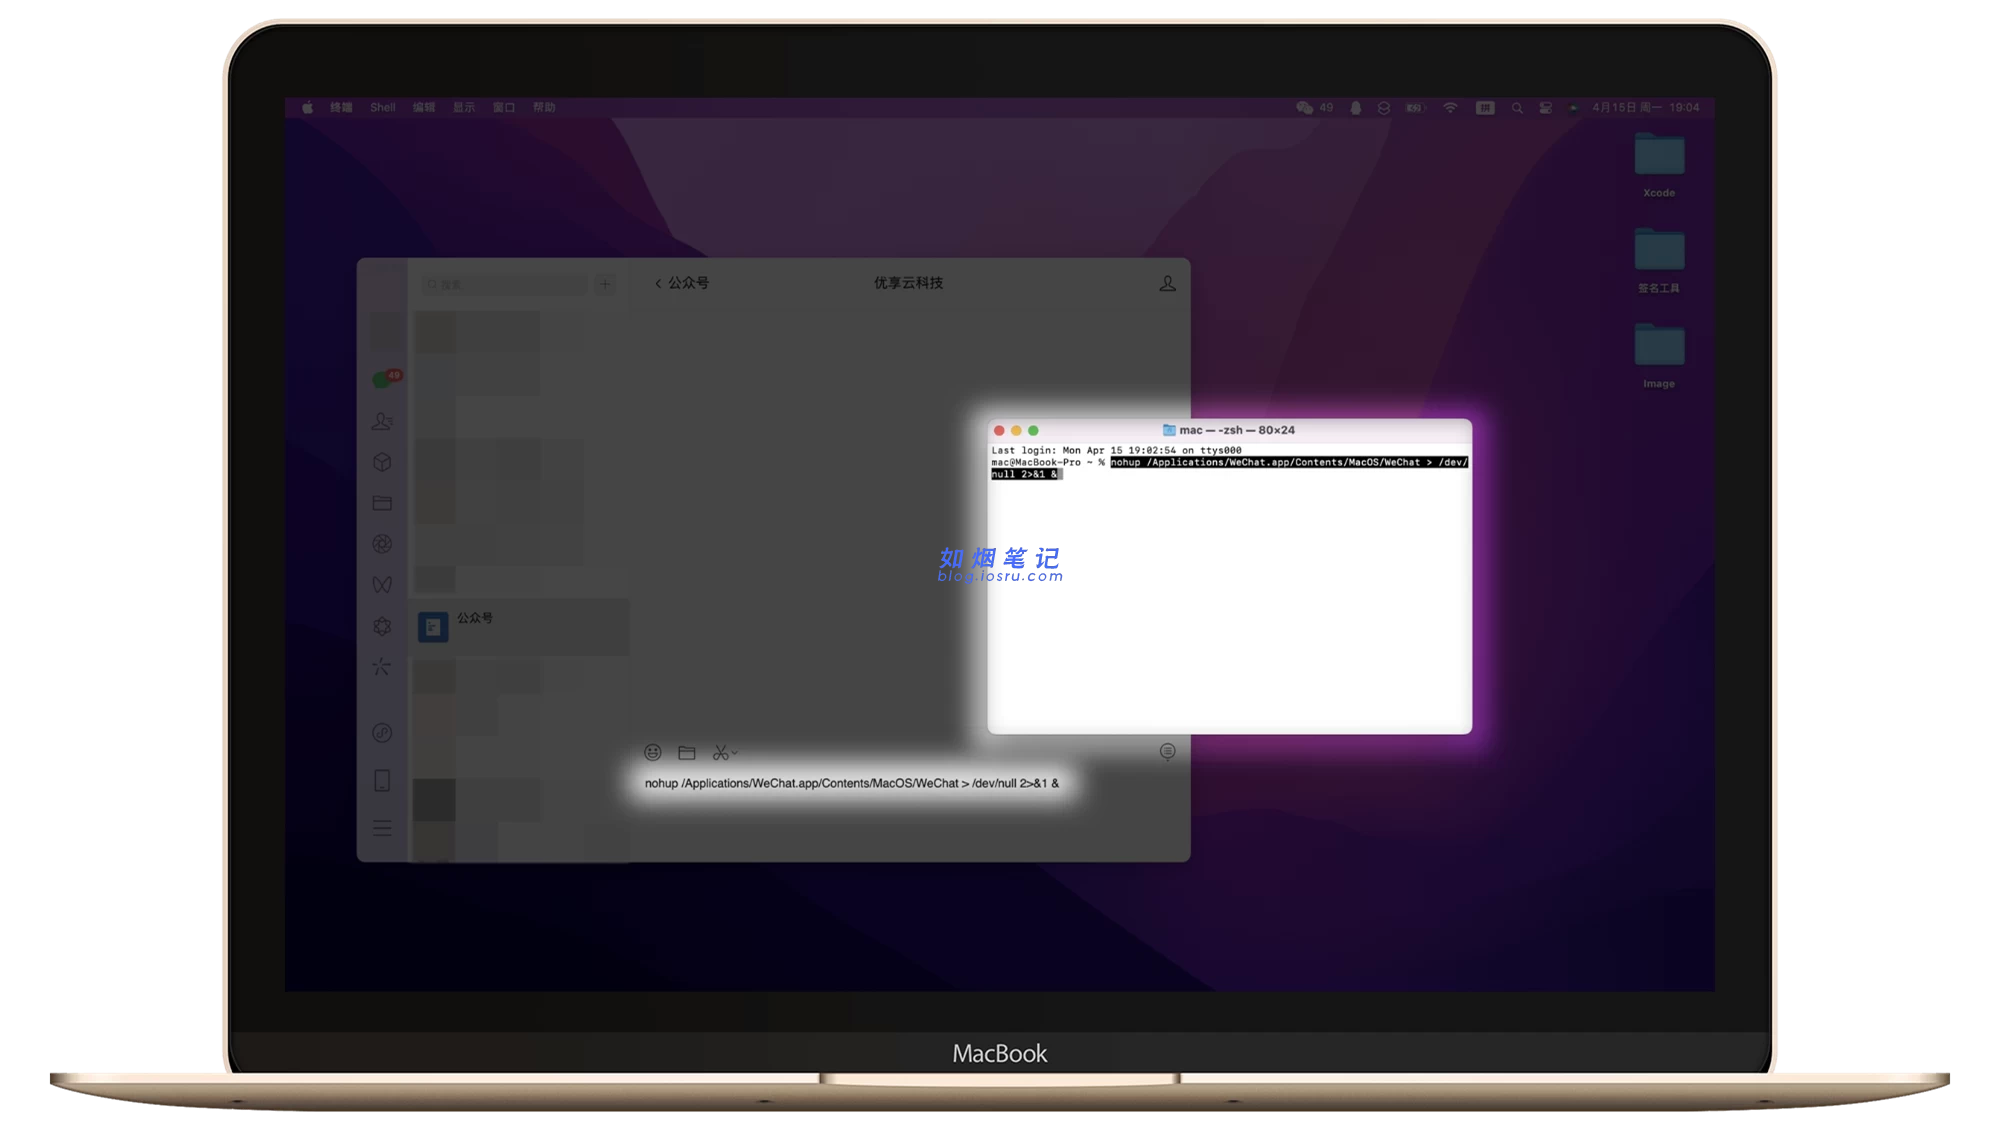Go back to 公众号 list
2000x1130 pixels.
point(682,283)
